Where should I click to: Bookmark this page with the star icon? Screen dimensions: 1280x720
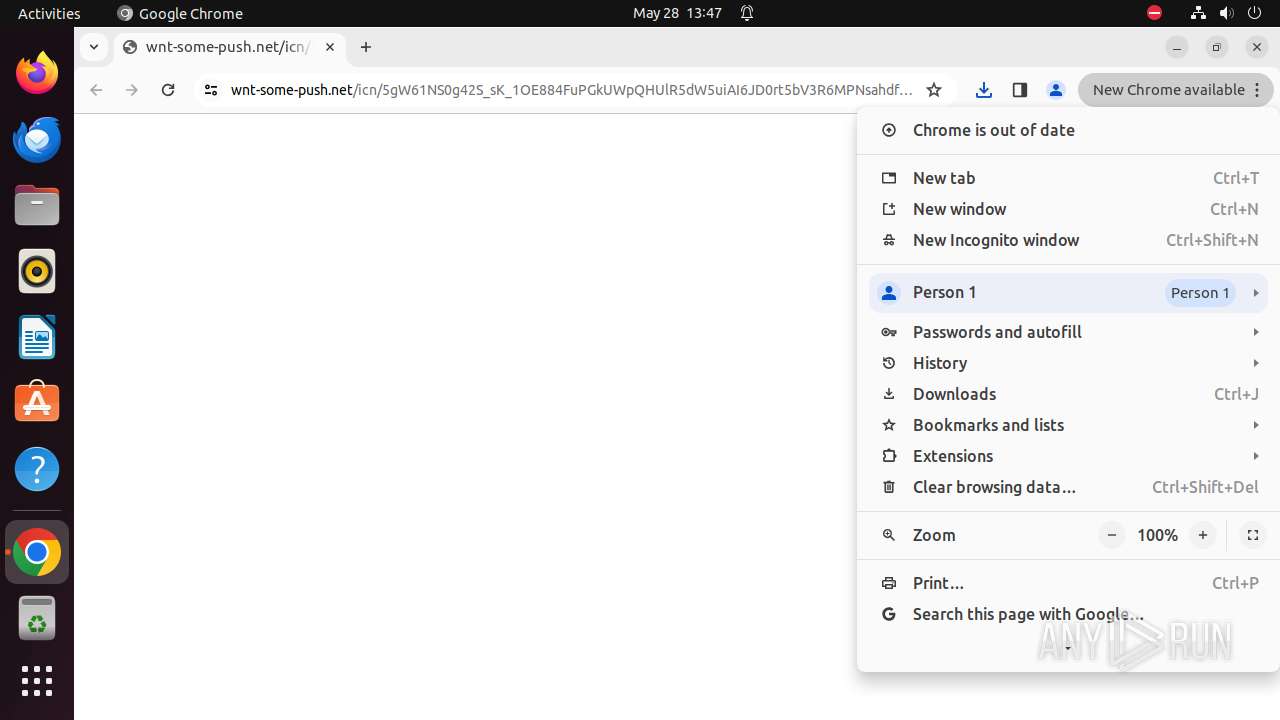tap(934, 90)
